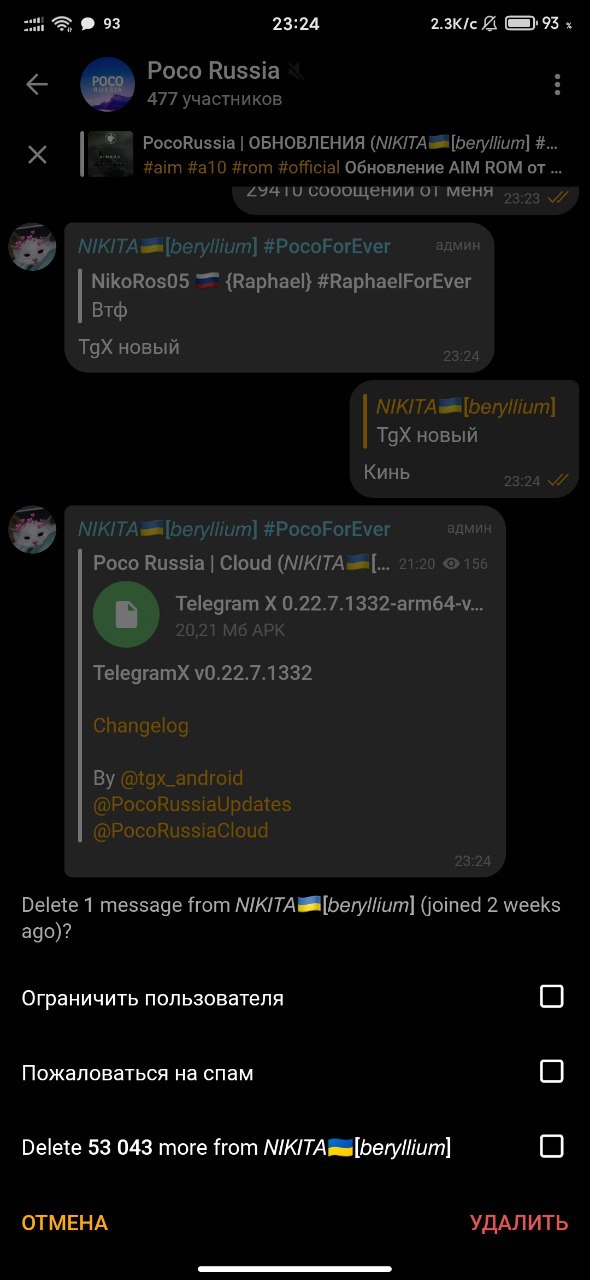
Task: Tap the quoted NikoRos05 reply
Action: coord(280,295)
